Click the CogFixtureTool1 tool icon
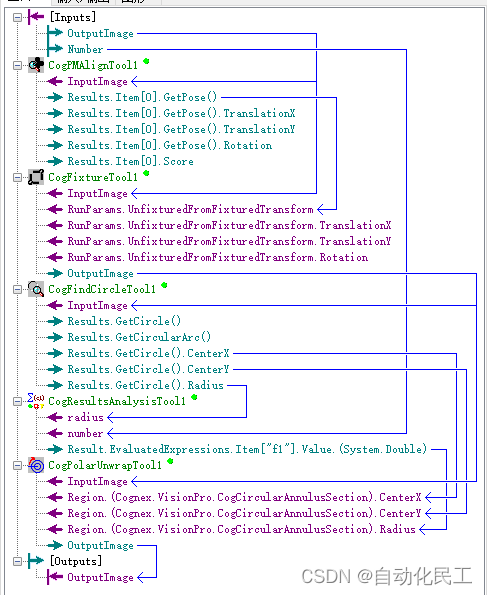 [x=36, y=177]
